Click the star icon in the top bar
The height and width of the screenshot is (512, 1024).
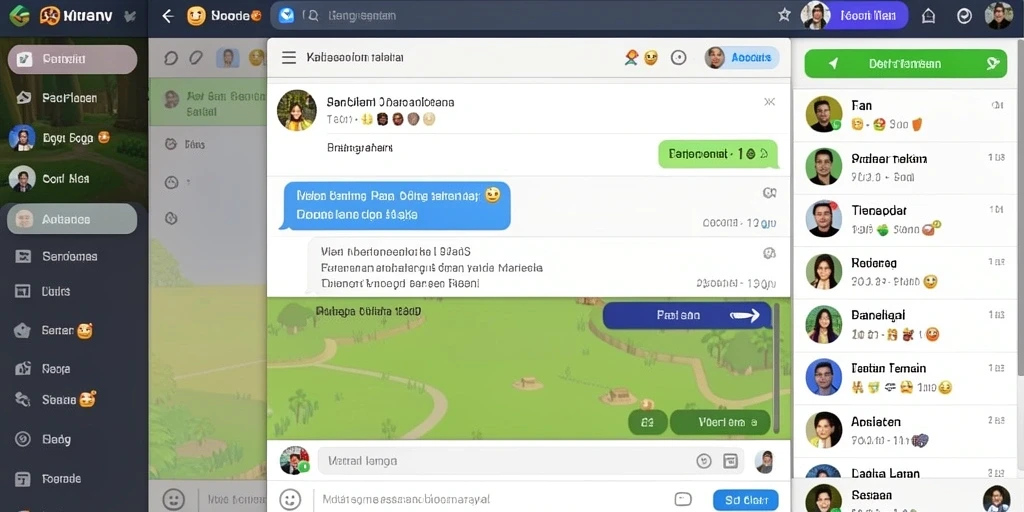tap(784, 15)
